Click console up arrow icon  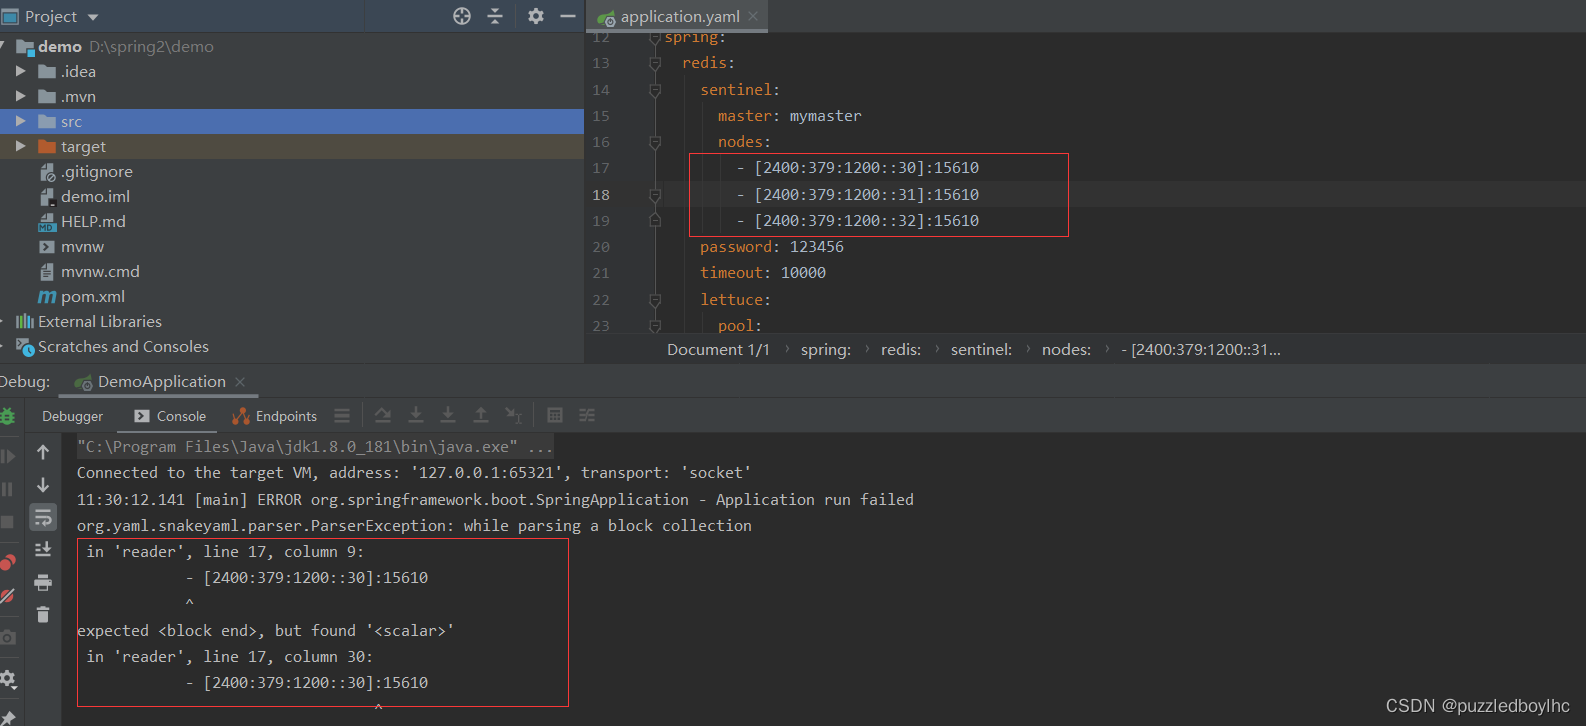coord(43,452)
